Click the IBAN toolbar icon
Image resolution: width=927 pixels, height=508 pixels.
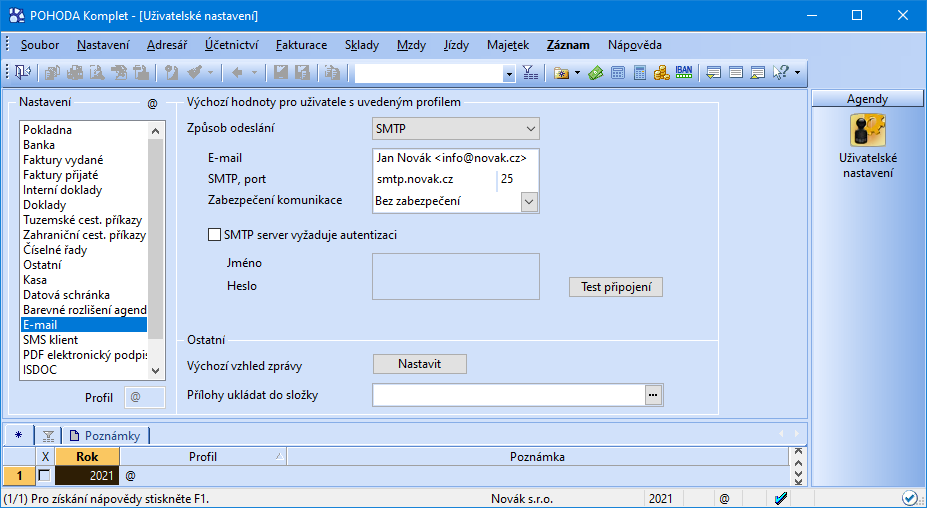point(683,73)
